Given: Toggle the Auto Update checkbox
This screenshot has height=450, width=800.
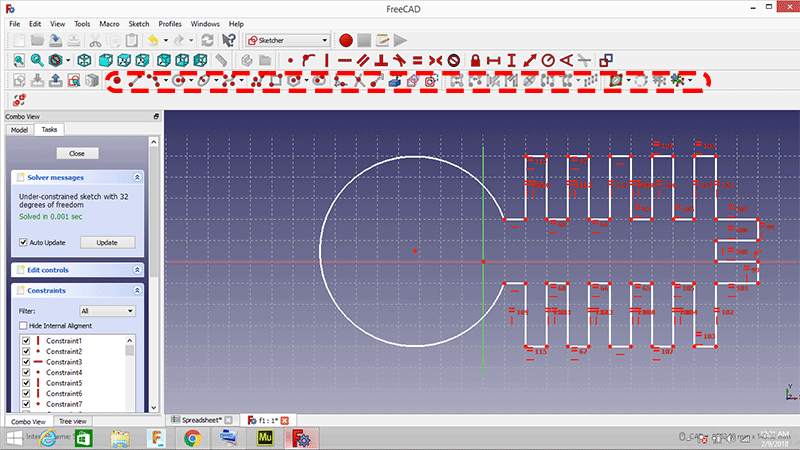Looking at the screenshot, I should (23, 242).
